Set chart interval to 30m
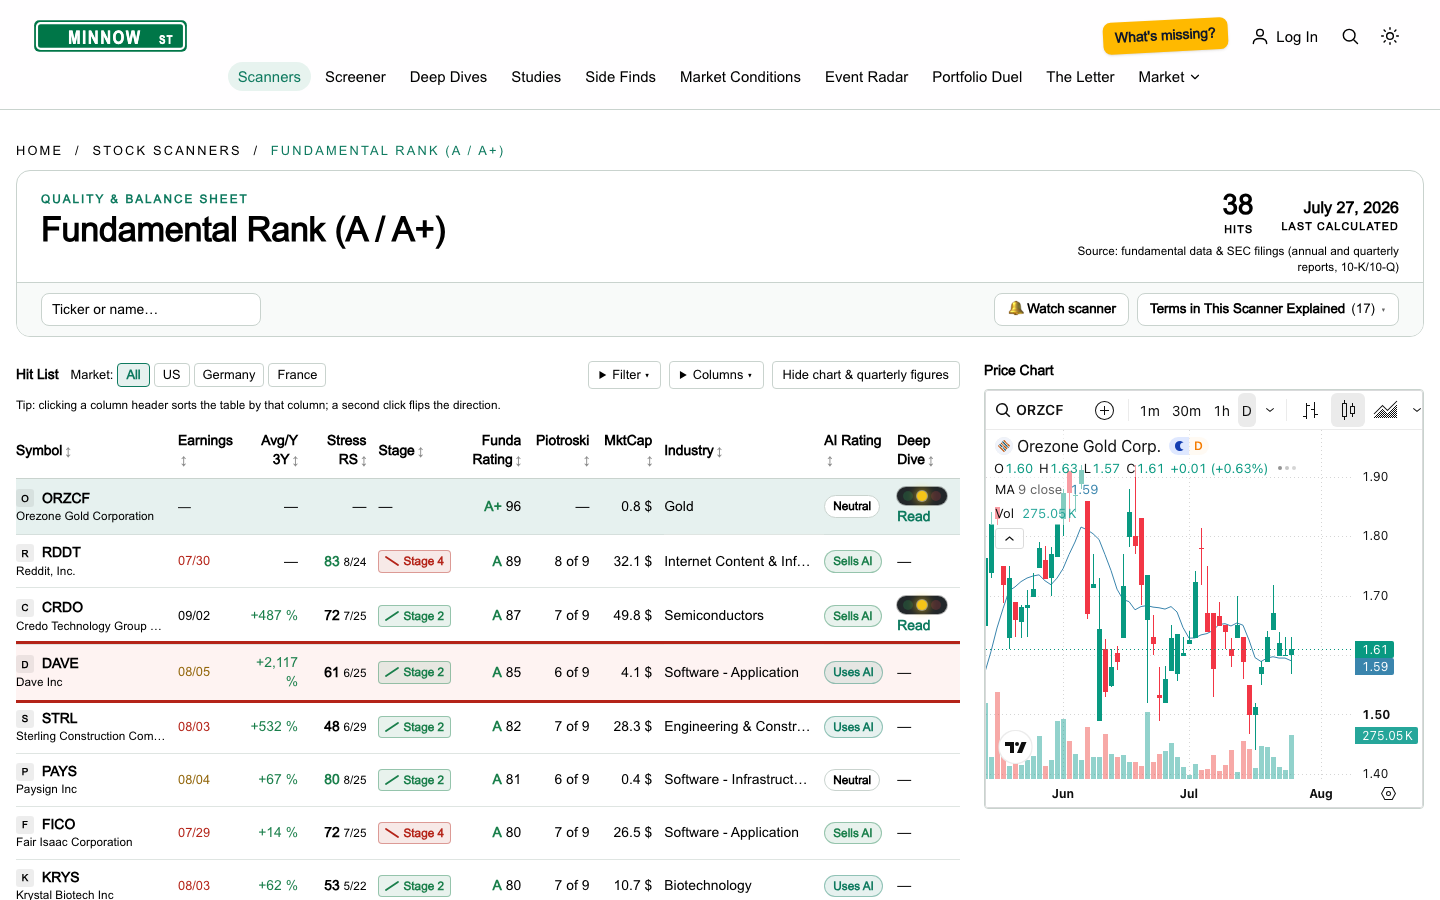The height and width of the screenshot is (900, 1440). click(x=1186, y=410)
